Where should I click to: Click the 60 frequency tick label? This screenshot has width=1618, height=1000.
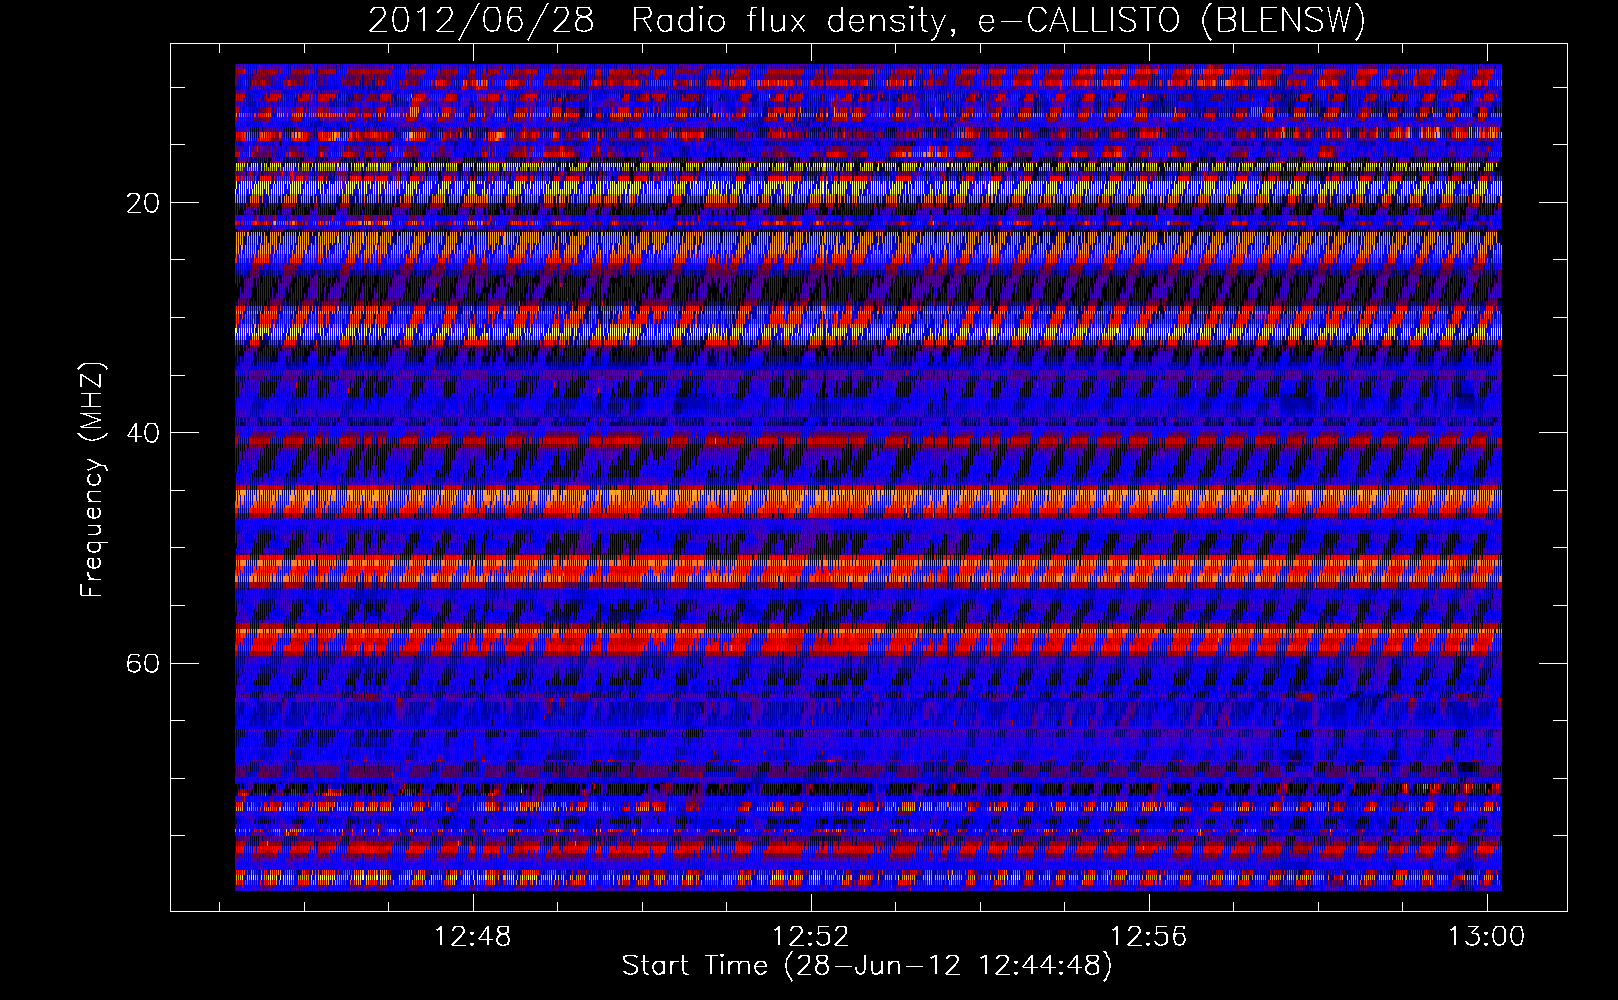click(x=141, y=663)
